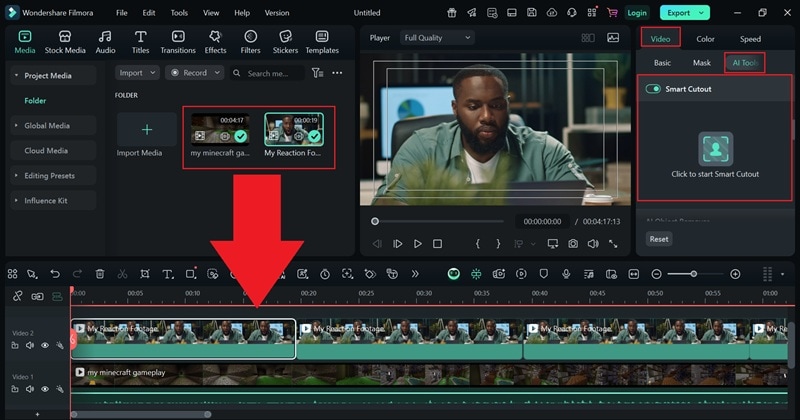Open the Audio tab
The width and height of the screenshot is (800, 420).
pyautogui.click(x=105, y=42)
